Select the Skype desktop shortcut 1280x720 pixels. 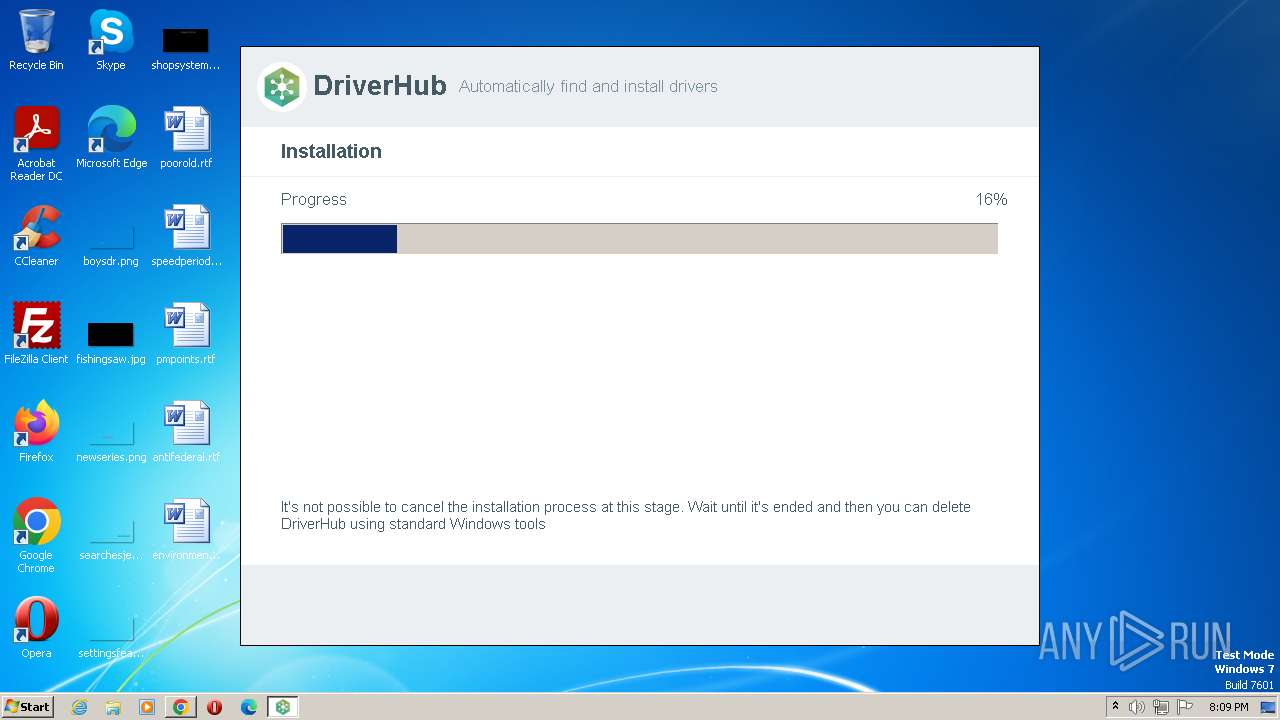coord(111,40)
